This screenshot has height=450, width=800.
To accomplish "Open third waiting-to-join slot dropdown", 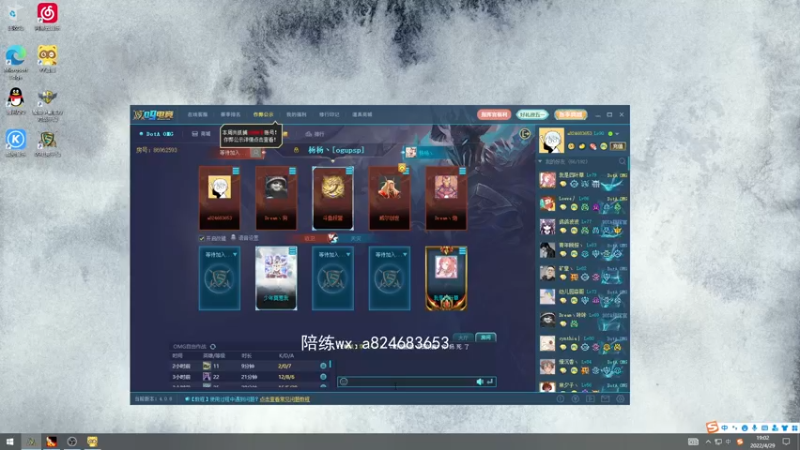I will [x=348, y=254].
